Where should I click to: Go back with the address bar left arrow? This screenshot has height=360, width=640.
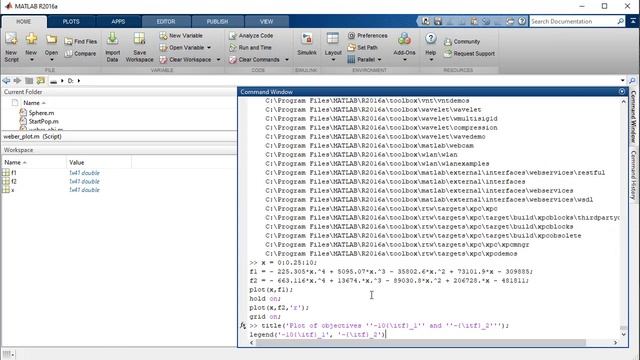pos(6,81)
